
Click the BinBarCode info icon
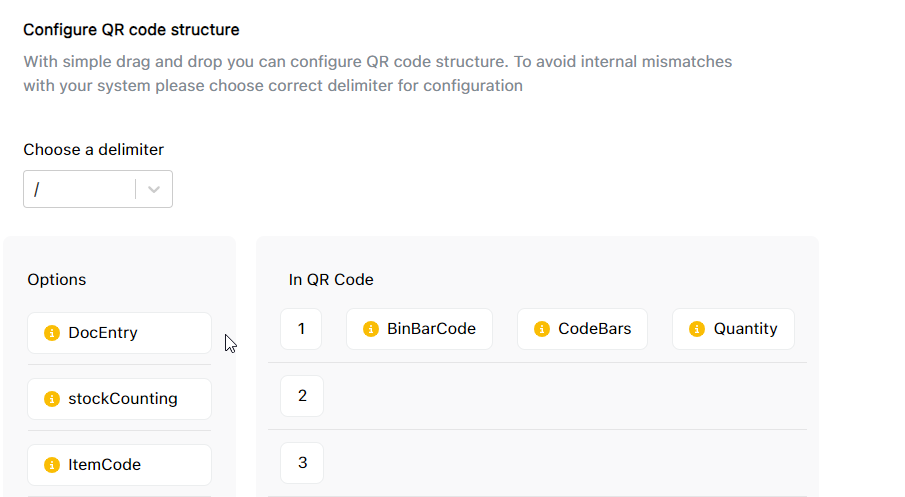coord(371,329)
